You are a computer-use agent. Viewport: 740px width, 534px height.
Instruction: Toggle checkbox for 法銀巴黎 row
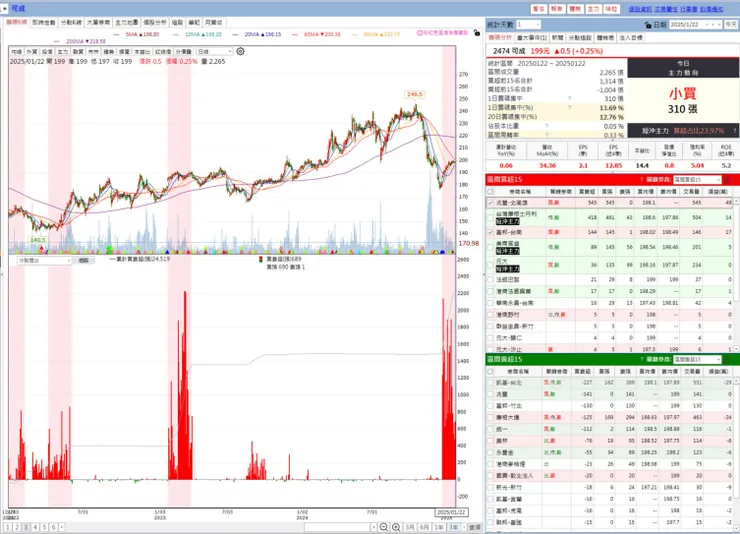[x=491, y=280]
